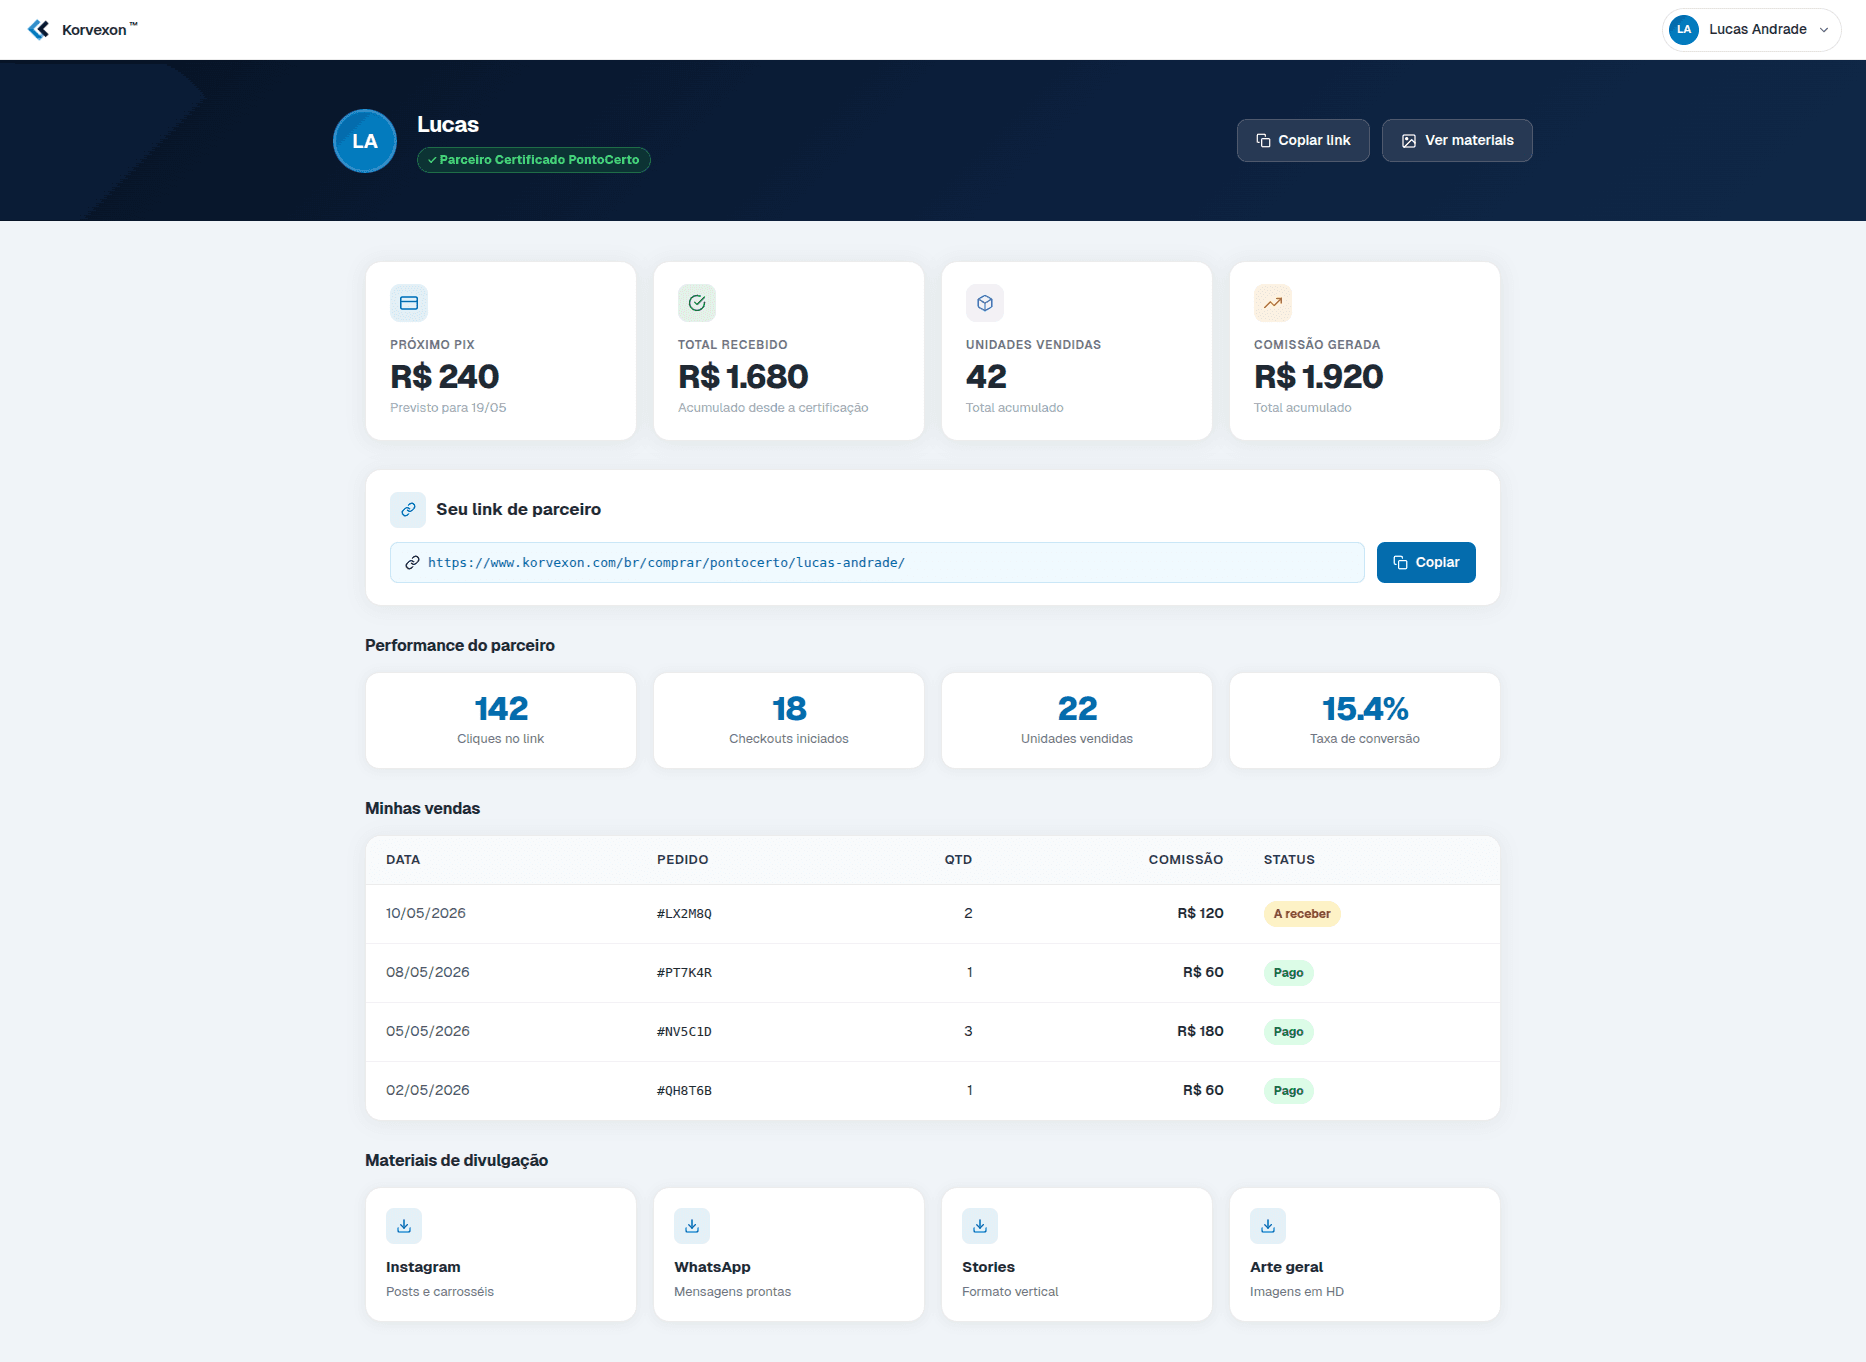This screenshot has width=1866, height=1362.
Task: Click the Pago badge for order #PT7K4R
Action: point(1288,973)
